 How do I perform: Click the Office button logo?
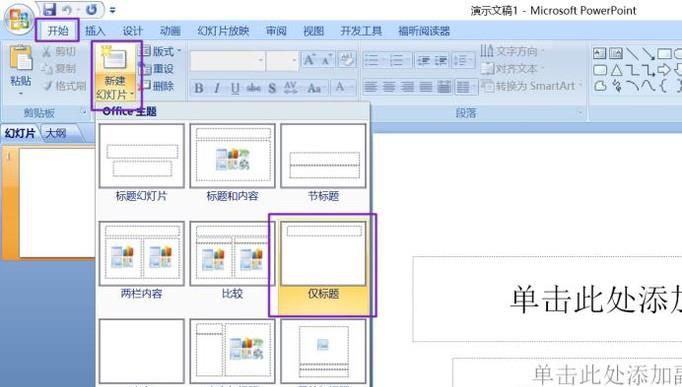pyautogui.click(x=18, y=20)
